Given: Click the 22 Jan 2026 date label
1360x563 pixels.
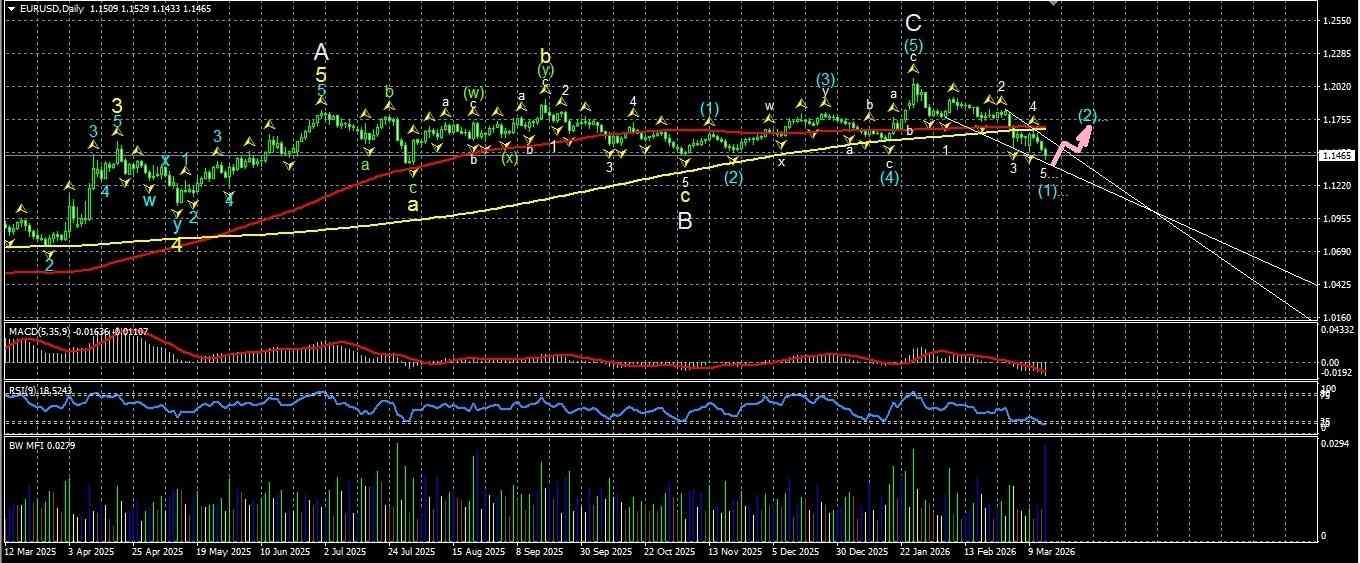Looking at the screenshot, I should (925, 551).
